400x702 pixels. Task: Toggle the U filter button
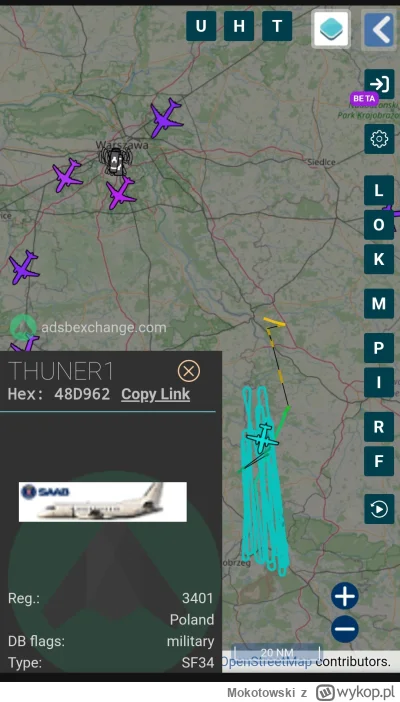pos(201,26)
